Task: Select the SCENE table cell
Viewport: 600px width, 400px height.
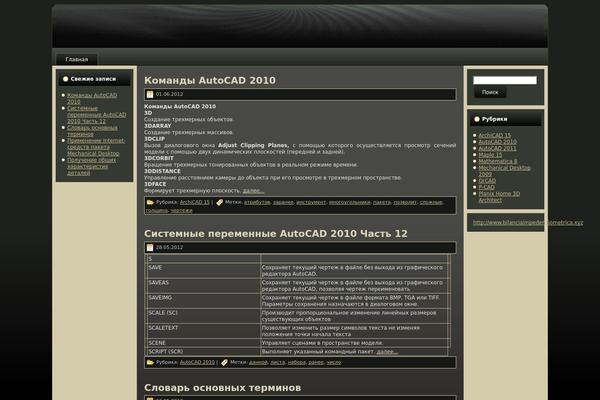Action: [x=204, y=343]
